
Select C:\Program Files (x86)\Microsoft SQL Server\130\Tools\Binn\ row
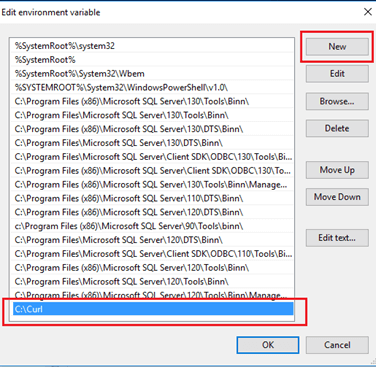coord(153,101)
